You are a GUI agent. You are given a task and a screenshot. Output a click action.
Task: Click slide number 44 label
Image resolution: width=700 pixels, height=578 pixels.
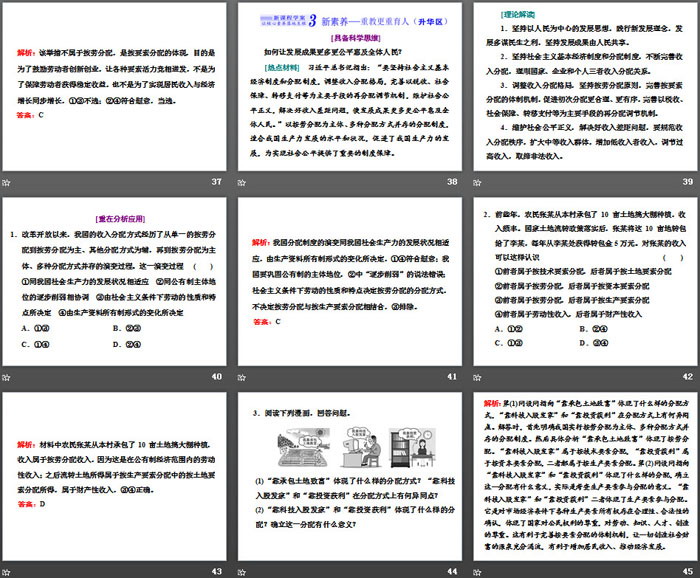(x=452, y=571)
